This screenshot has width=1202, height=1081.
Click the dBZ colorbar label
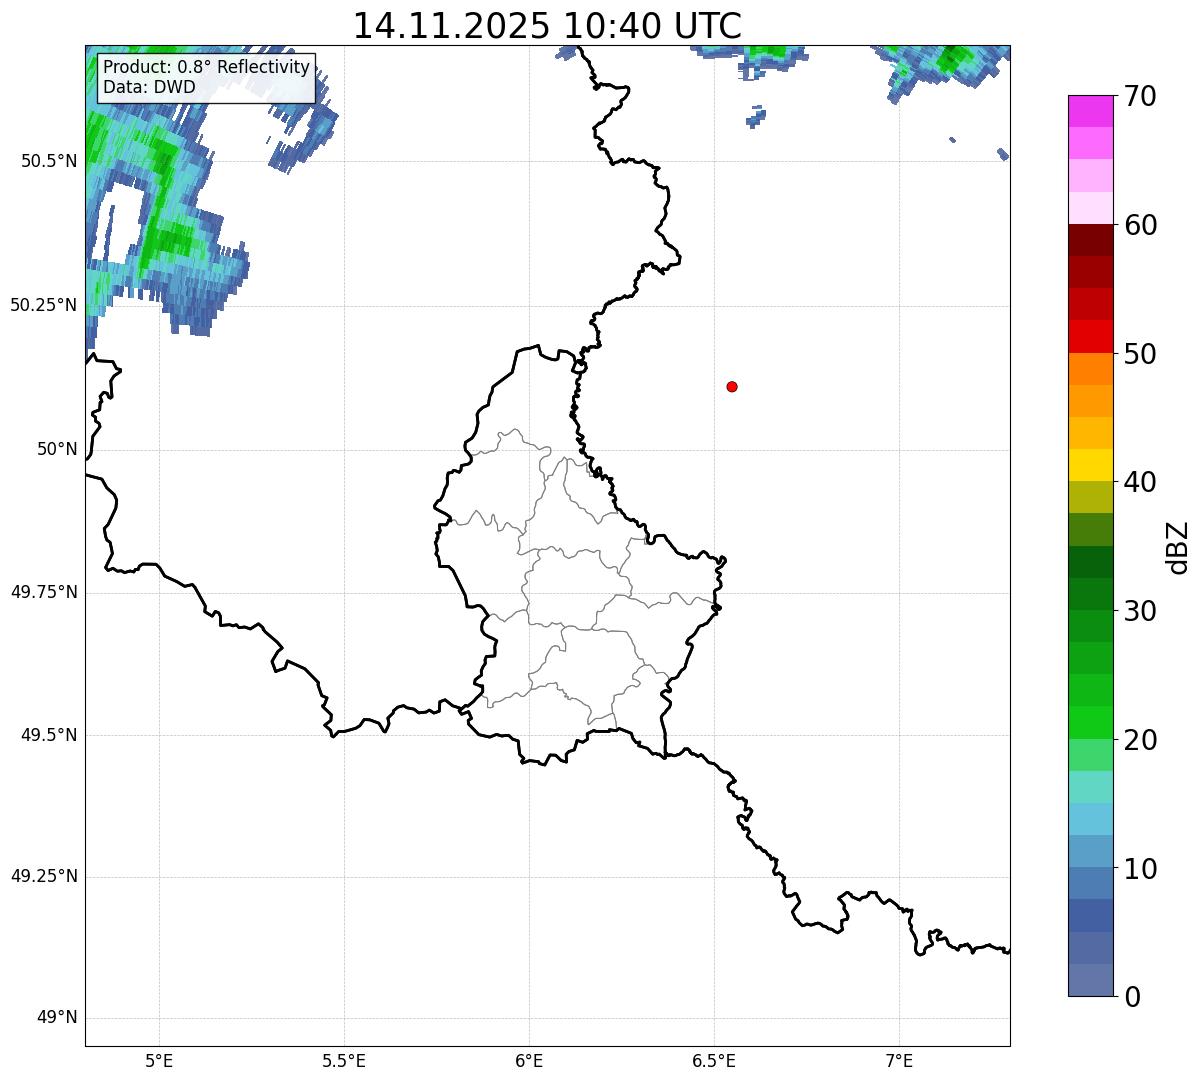tap(1178, 546)
